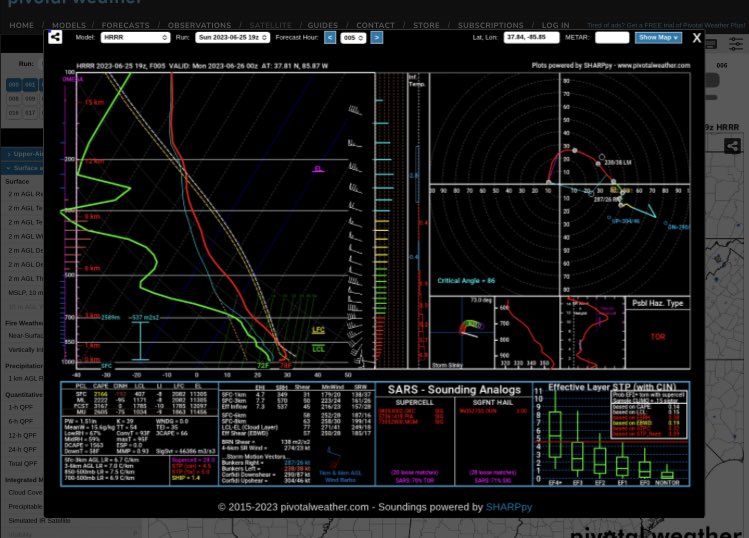Screen dimensions: 749x538
Task: Go to previous forecast hour arrow
Action: point(330,37)
